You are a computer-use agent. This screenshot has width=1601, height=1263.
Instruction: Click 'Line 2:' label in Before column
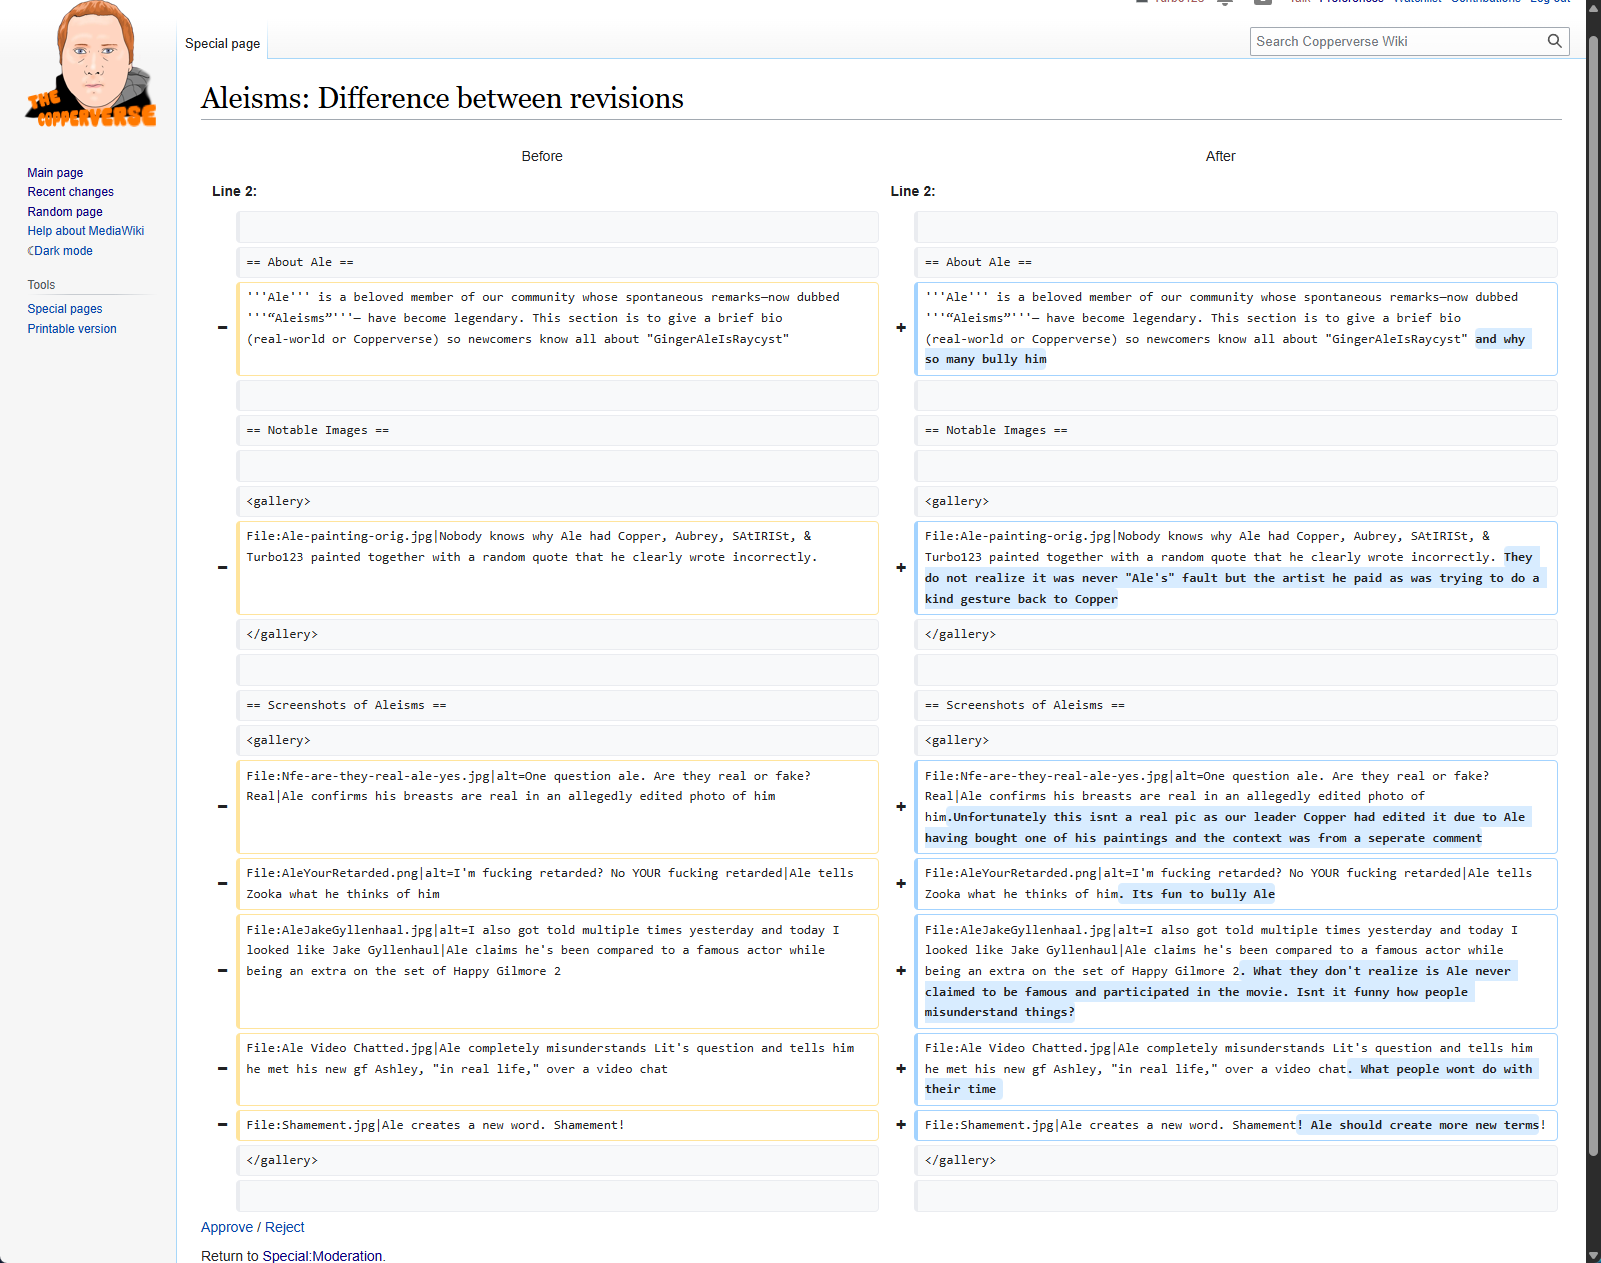click(234, 191)
